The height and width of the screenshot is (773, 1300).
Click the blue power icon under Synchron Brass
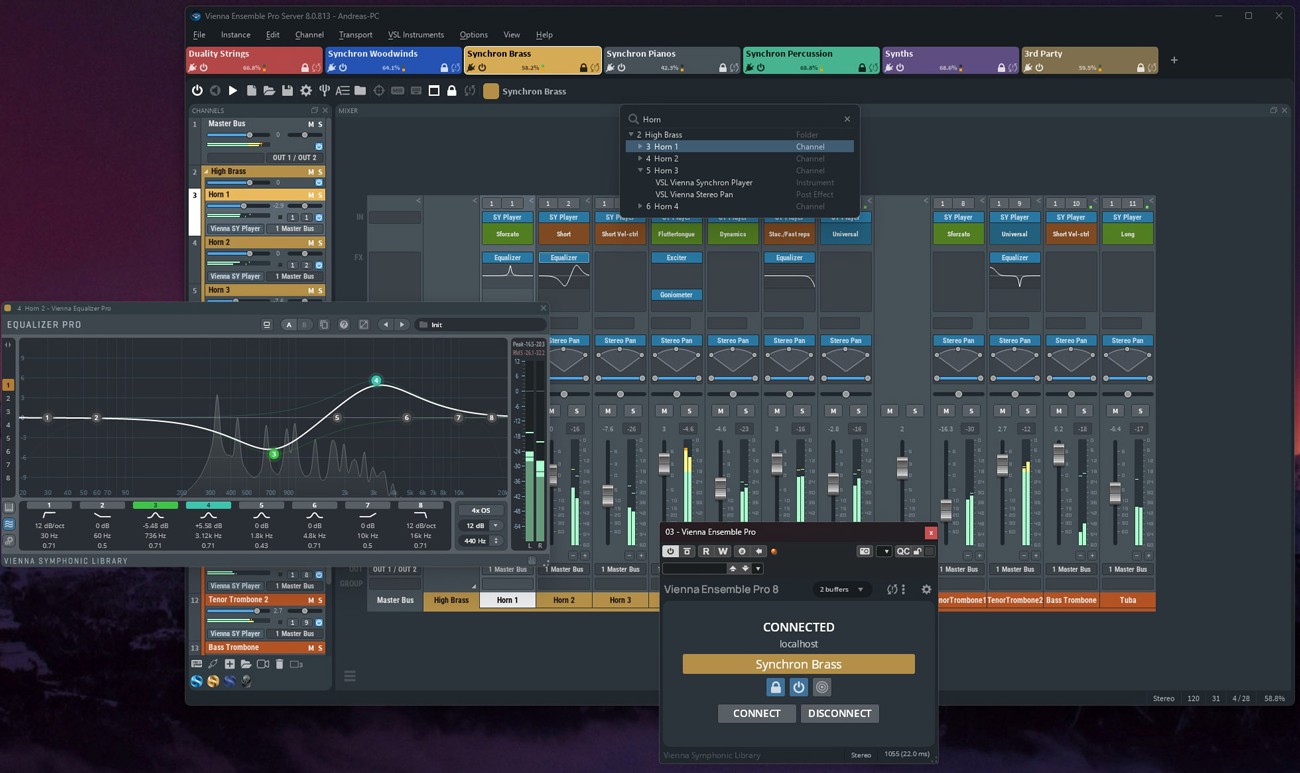(798, 687)
